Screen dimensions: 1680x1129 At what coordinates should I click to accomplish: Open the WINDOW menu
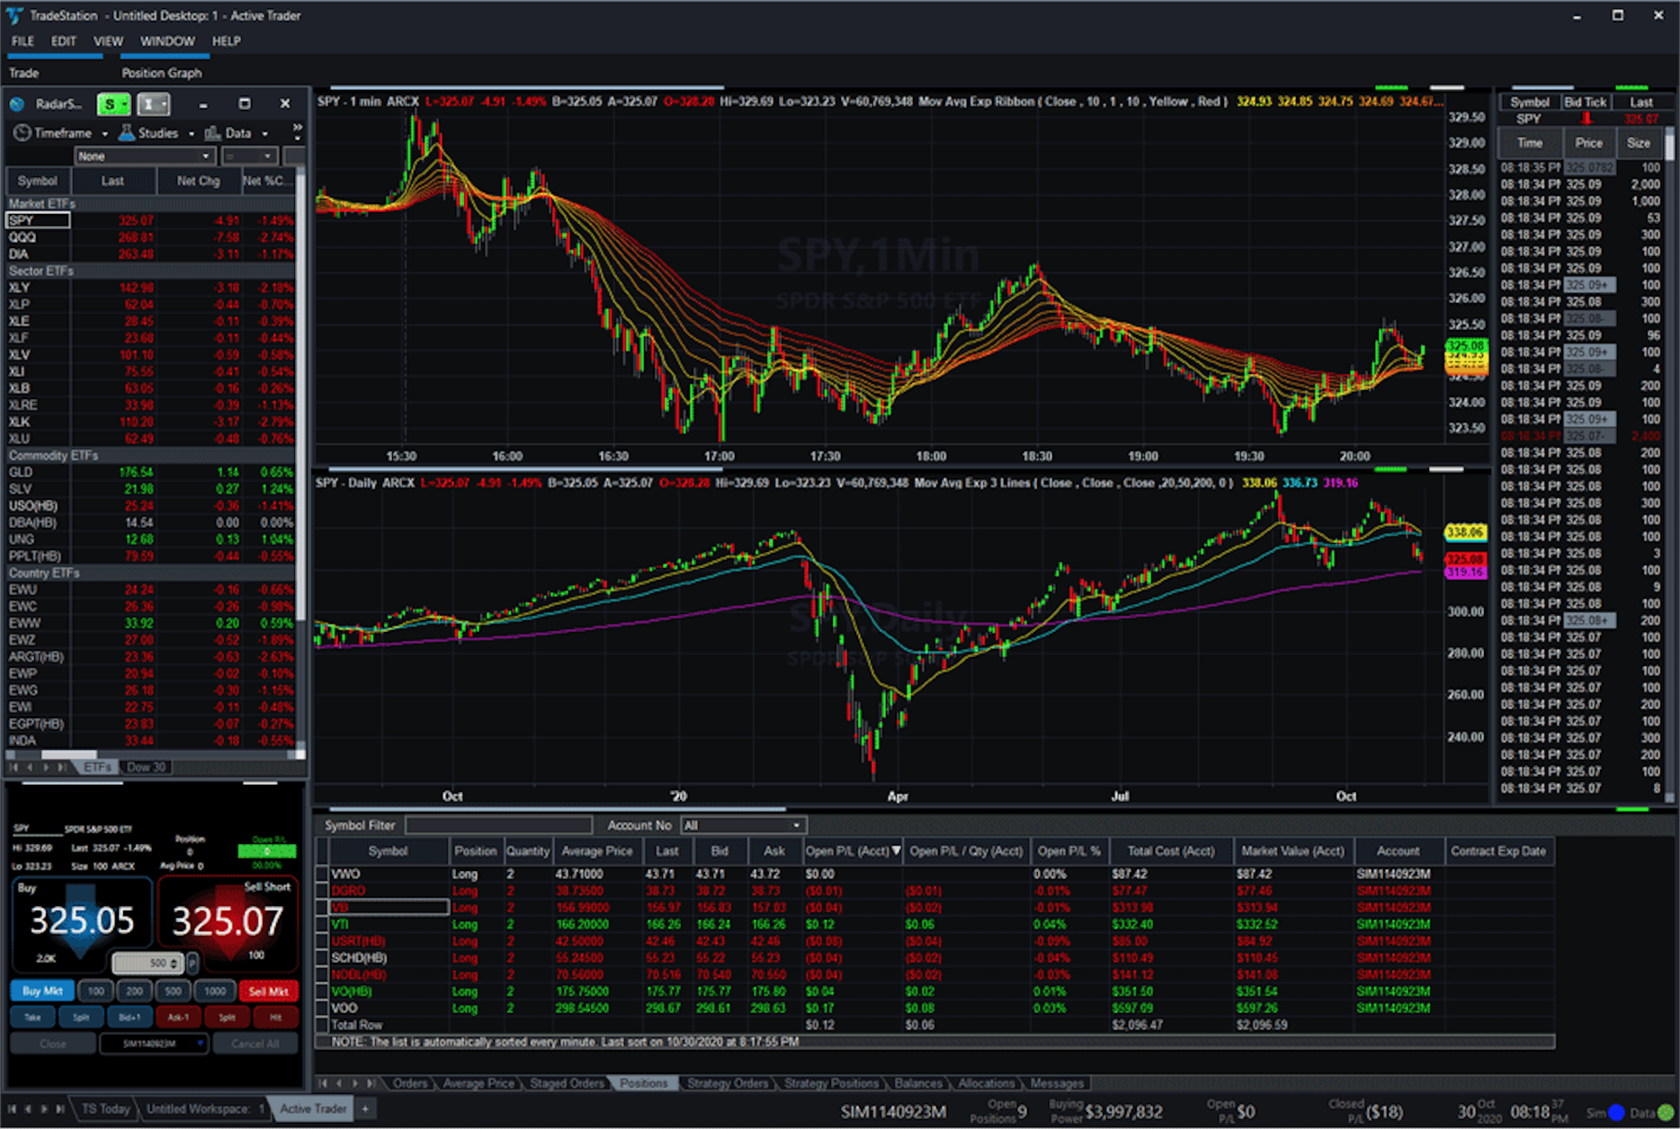167,41
